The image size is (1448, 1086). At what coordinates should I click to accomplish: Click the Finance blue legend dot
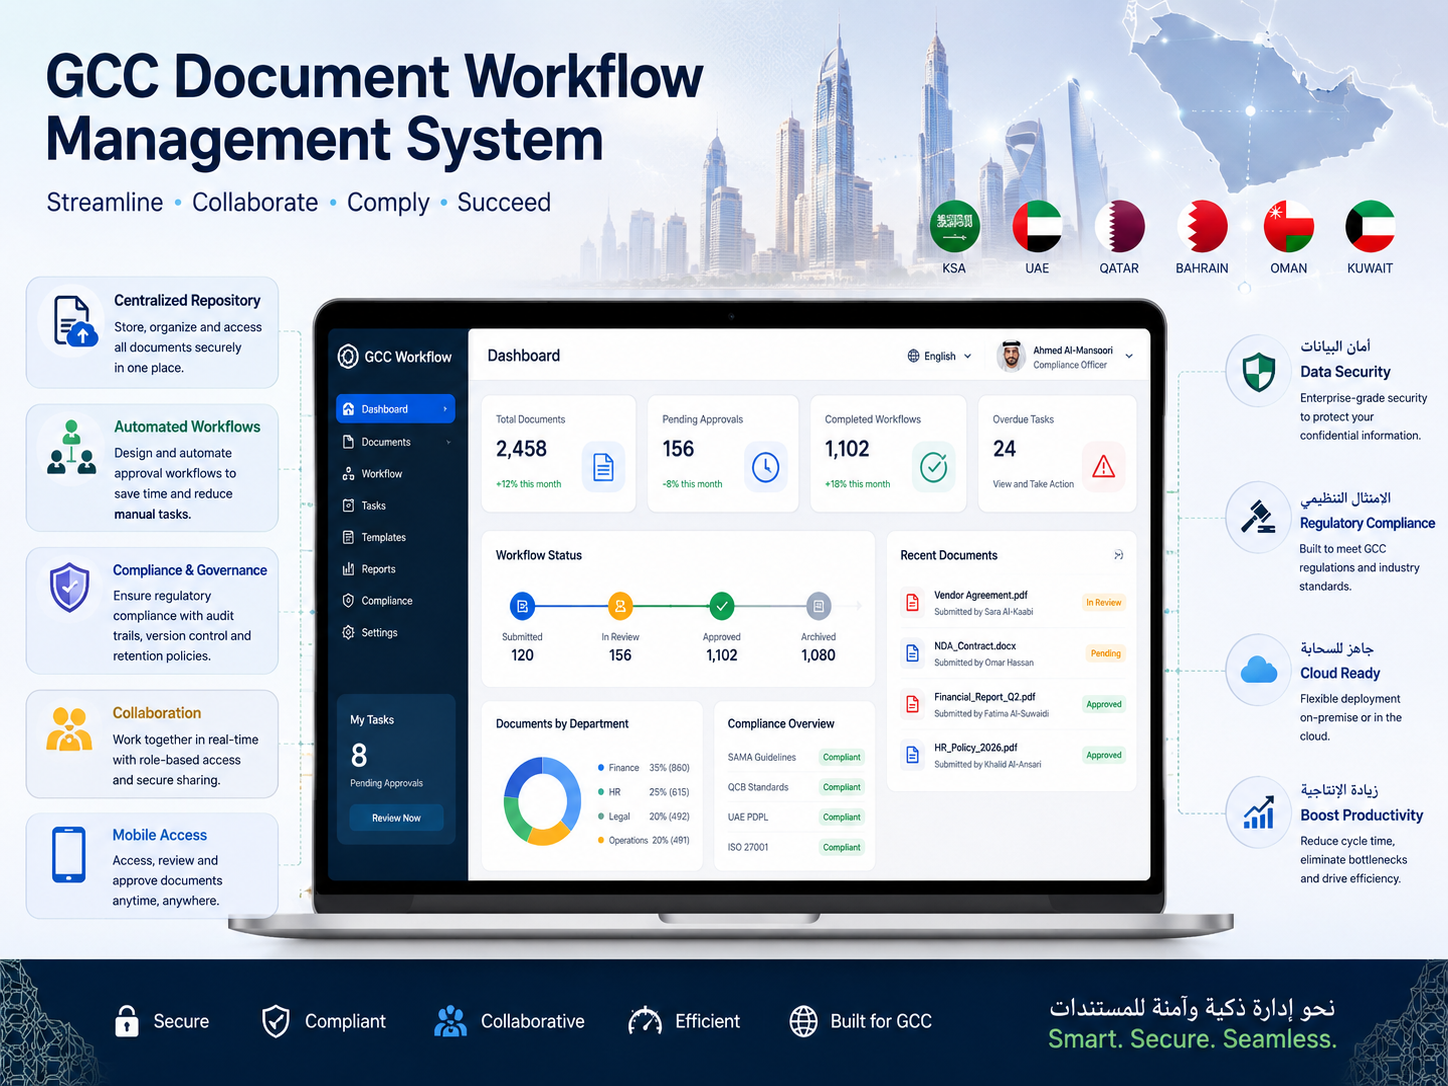pyautogui.click(x=601, y=768)
